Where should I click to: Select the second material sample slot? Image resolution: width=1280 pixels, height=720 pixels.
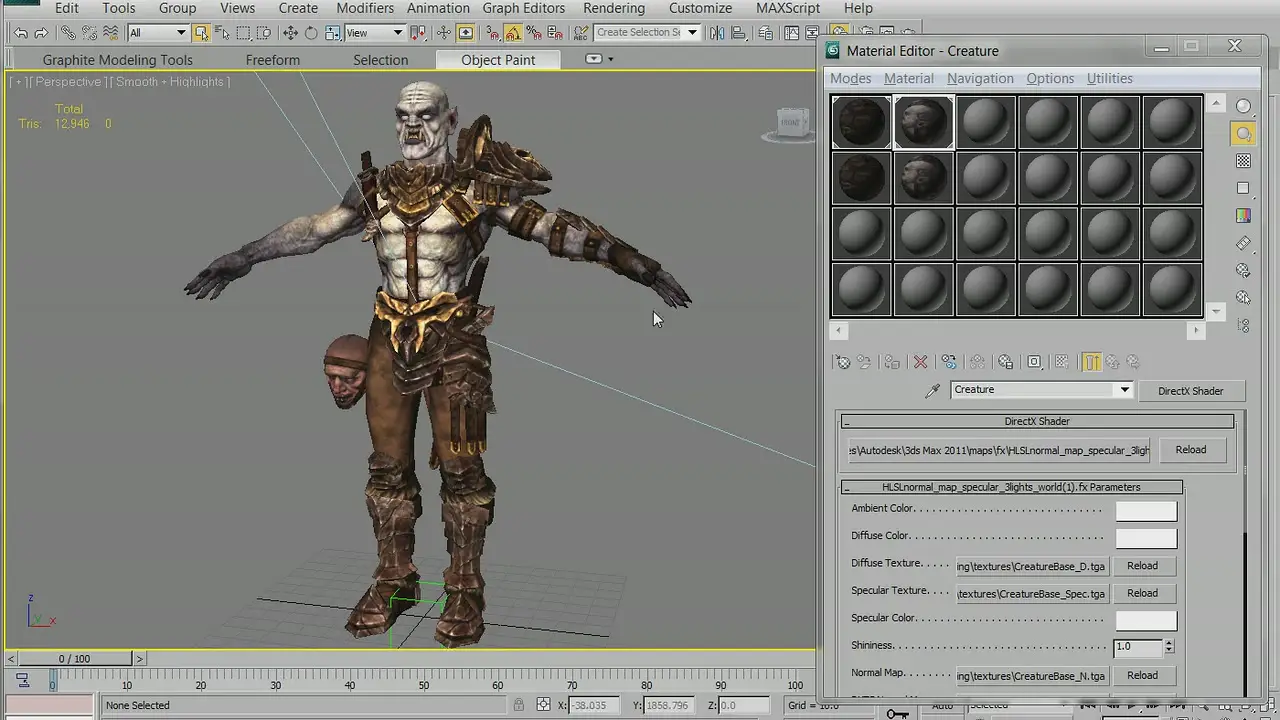(x=923, y=122)
